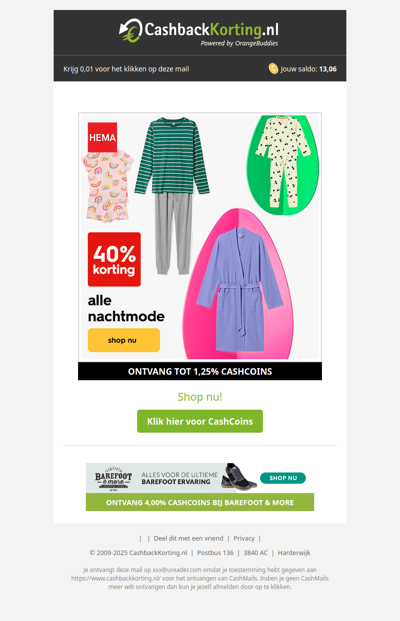Viewport: 400px width, 621px height.
Task: Click the ONTVANG TOT 1,25% CASHCOINS bar
Action: (200, 371)
